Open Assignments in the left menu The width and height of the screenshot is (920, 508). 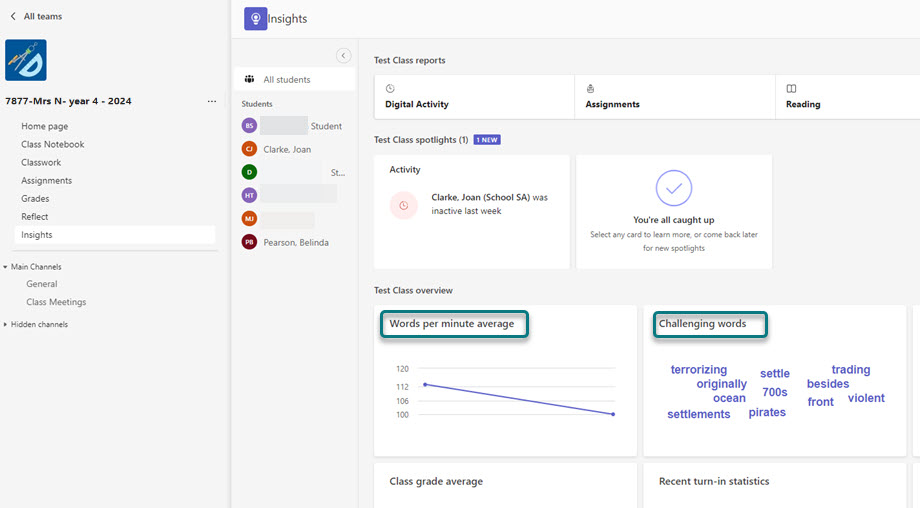tap(46, 181)
